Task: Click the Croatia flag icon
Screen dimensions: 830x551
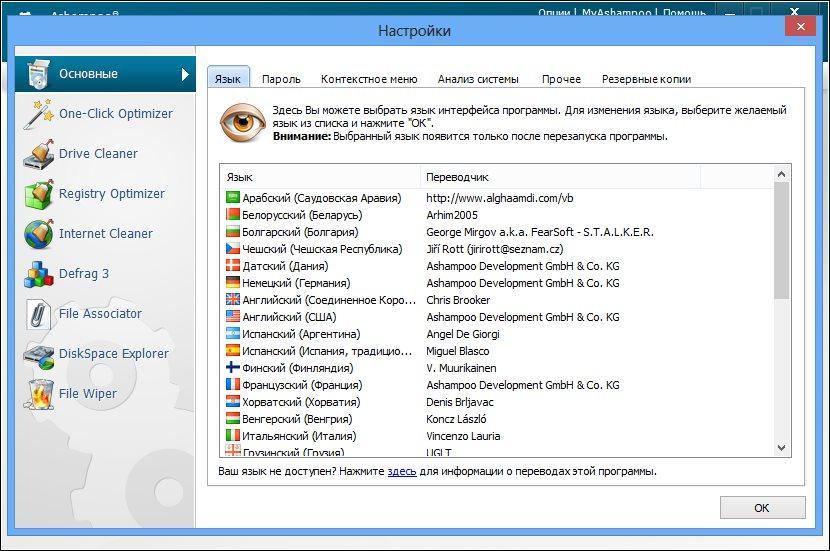Action: coord(233,401)
